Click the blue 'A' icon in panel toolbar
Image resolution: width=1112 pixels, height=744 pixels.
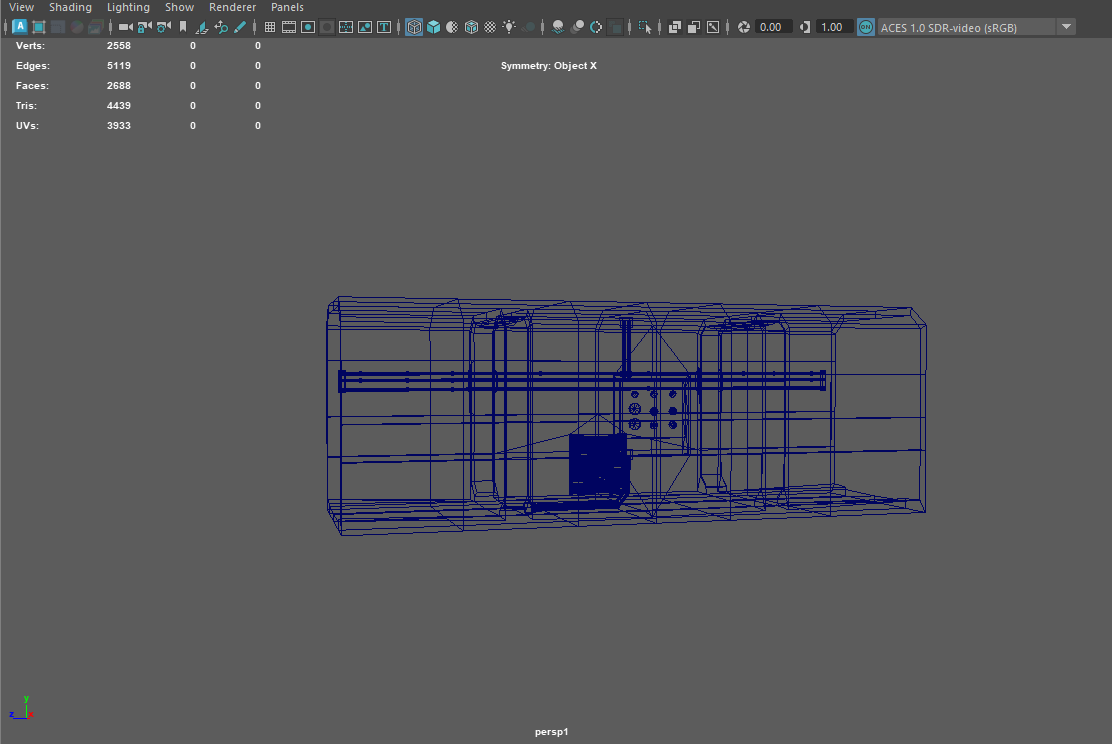(x=20, y=27)
